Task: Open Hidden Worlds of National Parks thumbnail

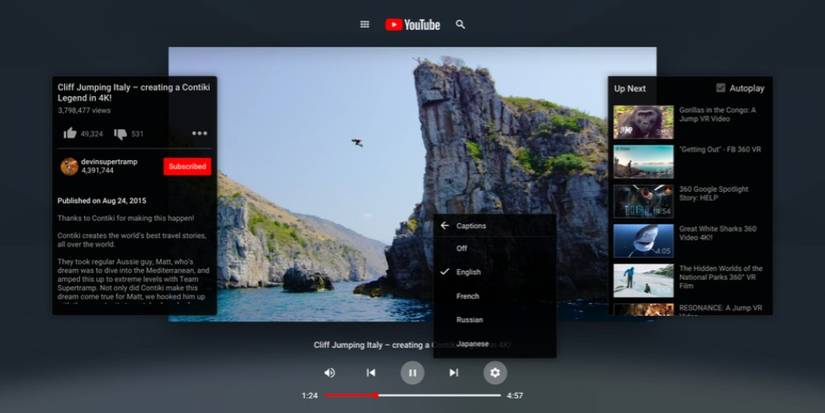Action: pyautogui.click(x=643, y=280)
